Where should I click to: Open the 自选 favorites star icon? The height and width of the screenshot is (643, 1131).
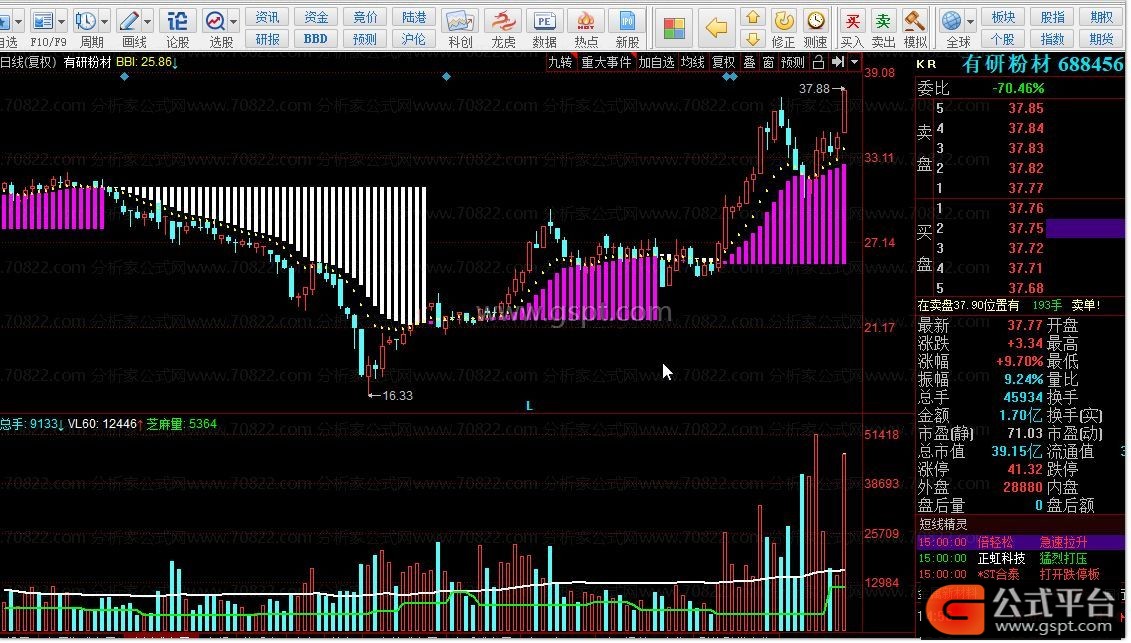click(x=4, y=21)
